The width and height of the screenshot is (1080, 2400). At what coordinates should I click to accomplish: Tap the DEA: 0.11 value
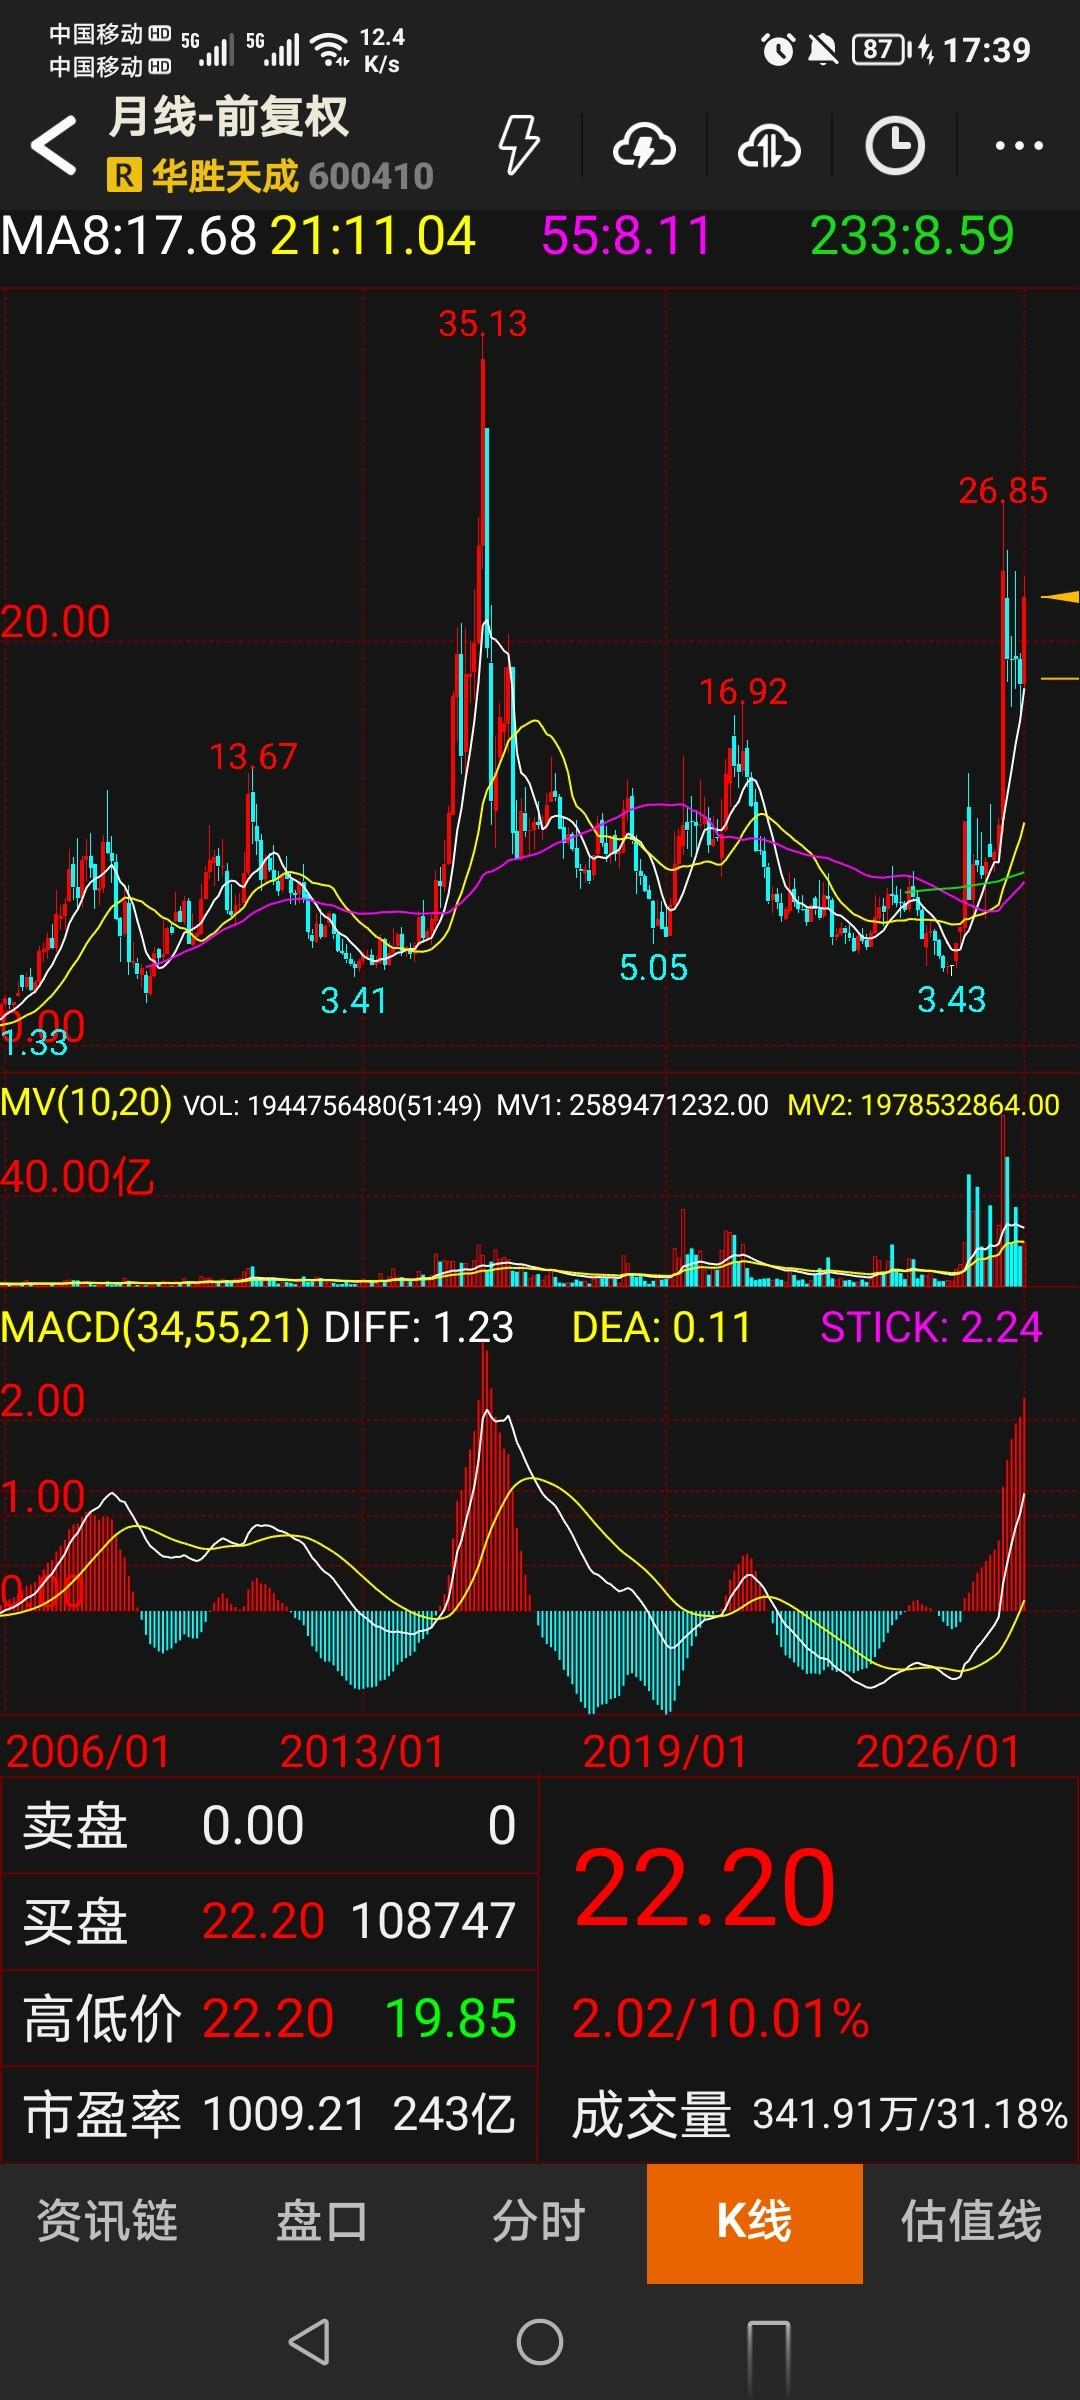point(661,1327)
